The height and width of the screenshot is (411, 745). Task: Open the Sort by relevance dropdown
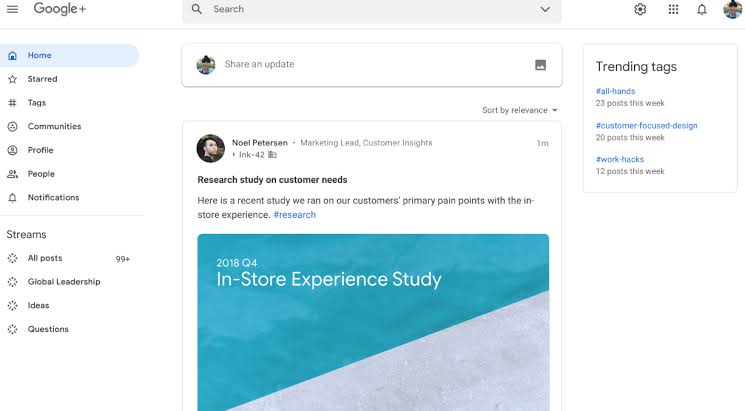tap(520, 110)
